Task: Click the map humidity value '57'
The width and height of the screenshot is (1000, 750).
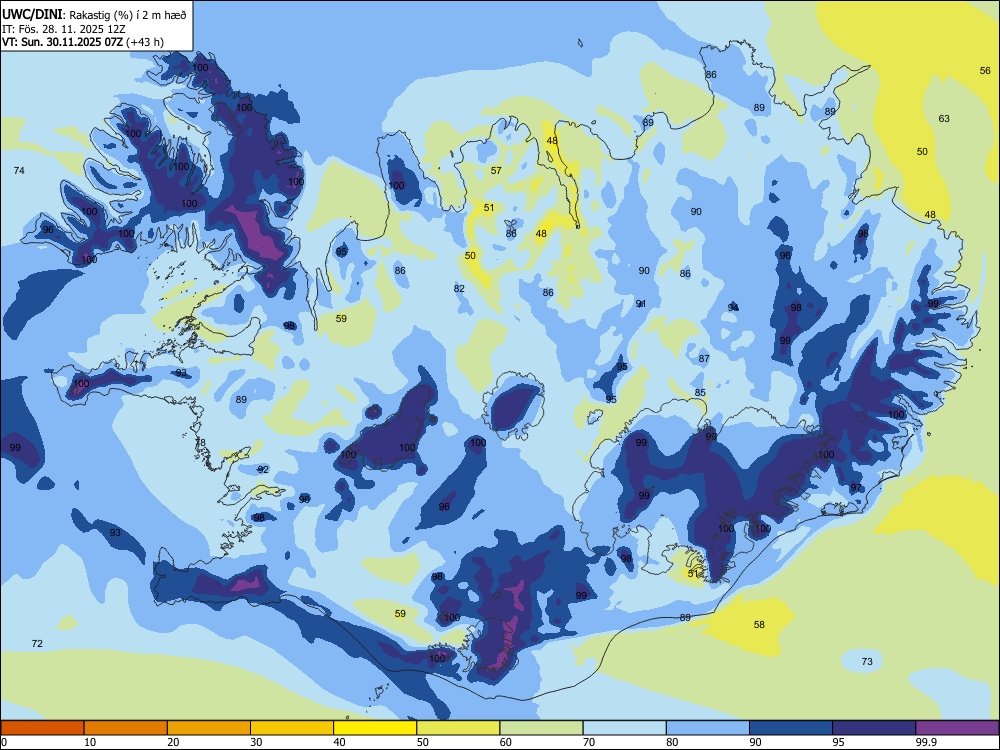Action: 496,170
